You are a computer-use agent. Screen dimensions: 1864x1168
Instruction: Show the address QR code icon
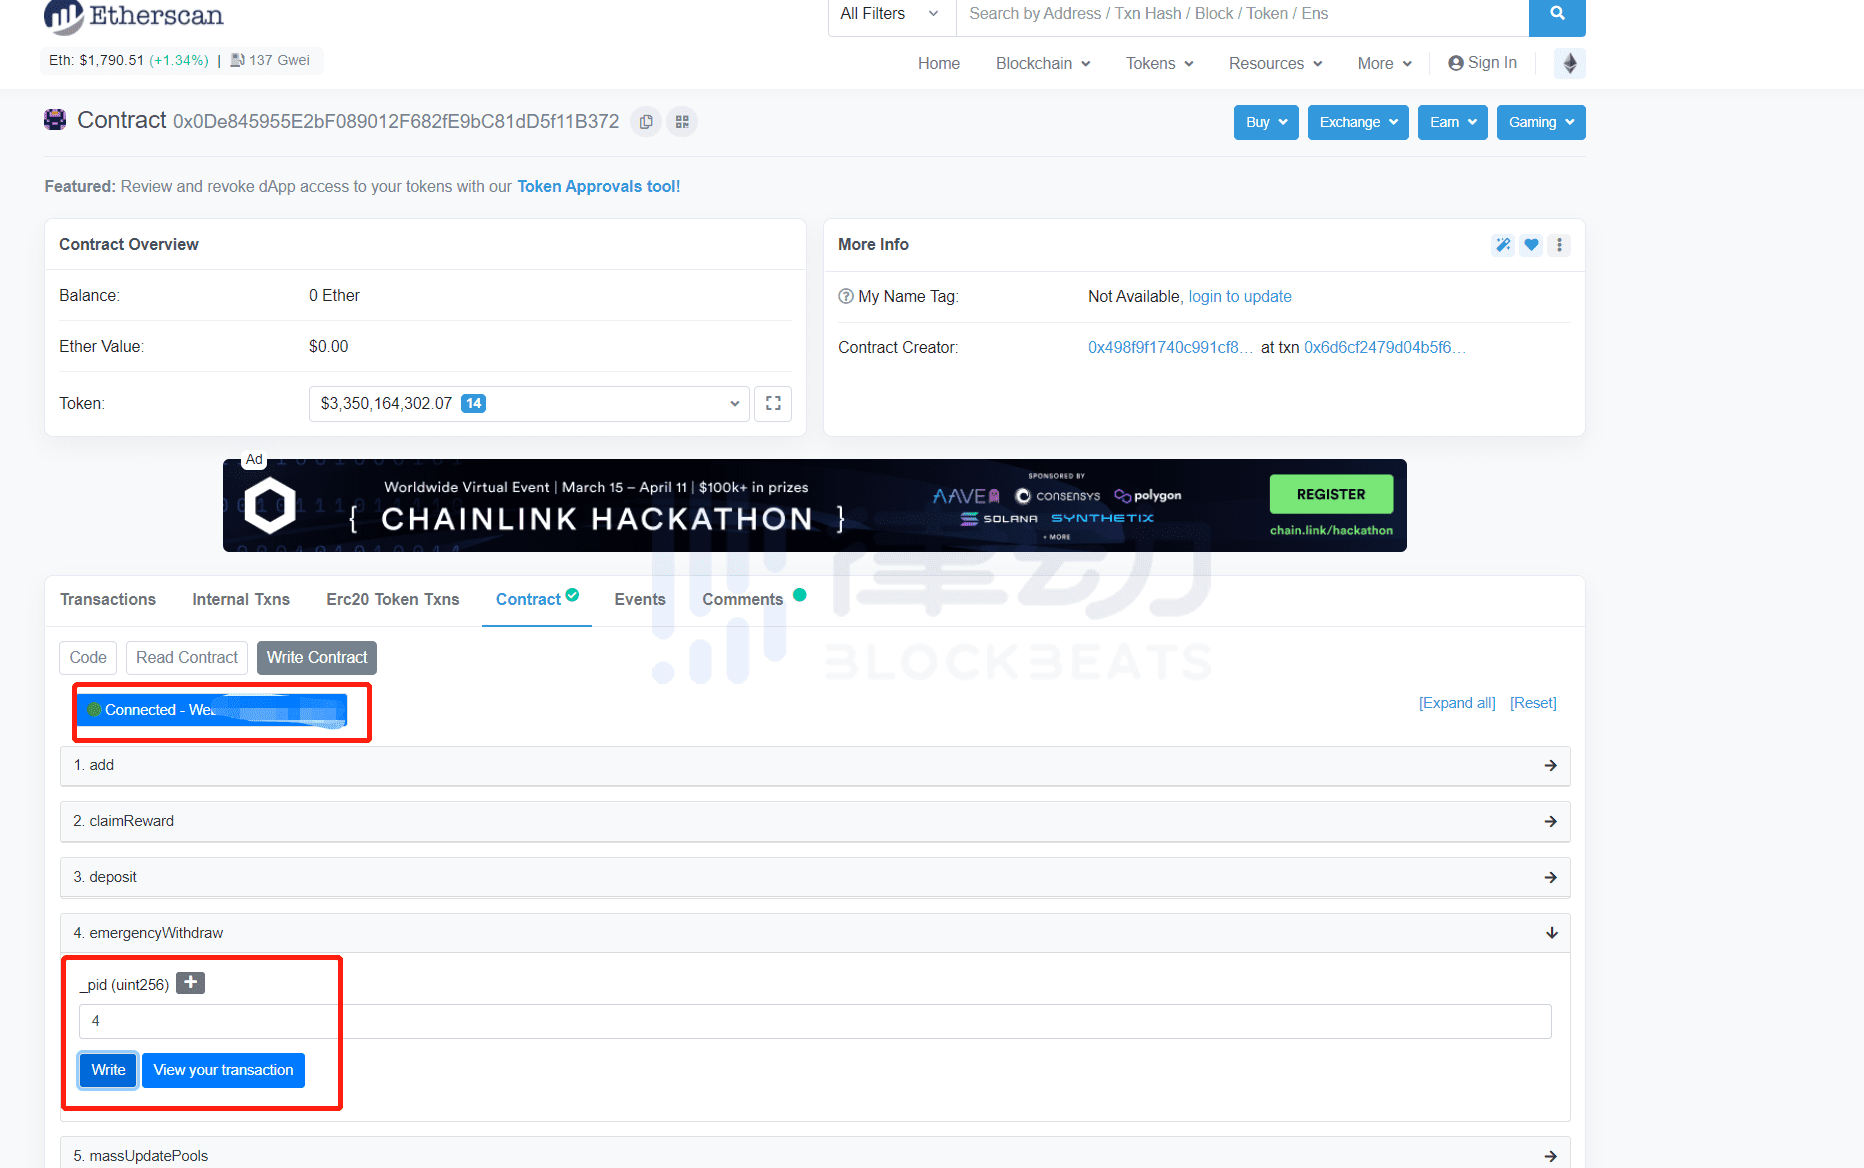(682, 122)
